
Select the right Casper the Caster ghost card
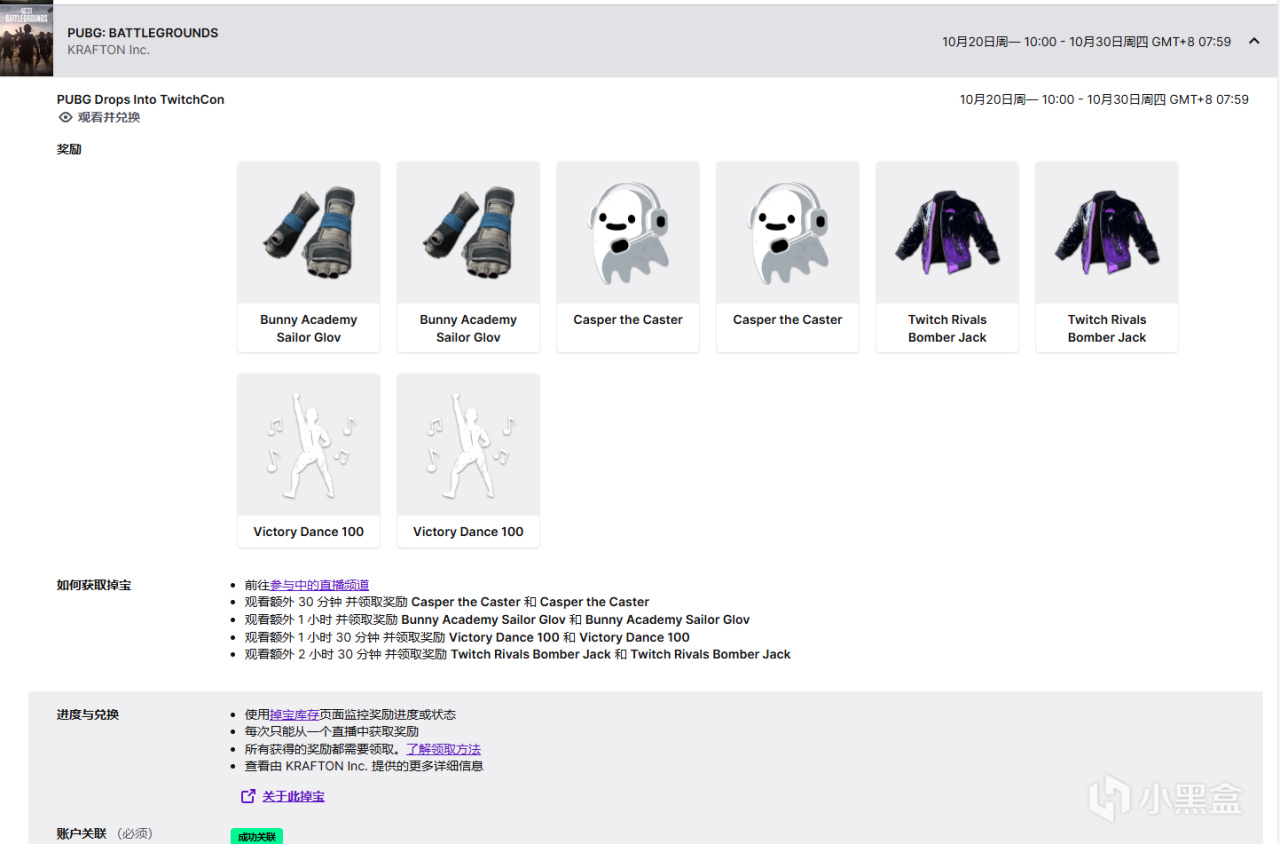[x=787, y=257]
